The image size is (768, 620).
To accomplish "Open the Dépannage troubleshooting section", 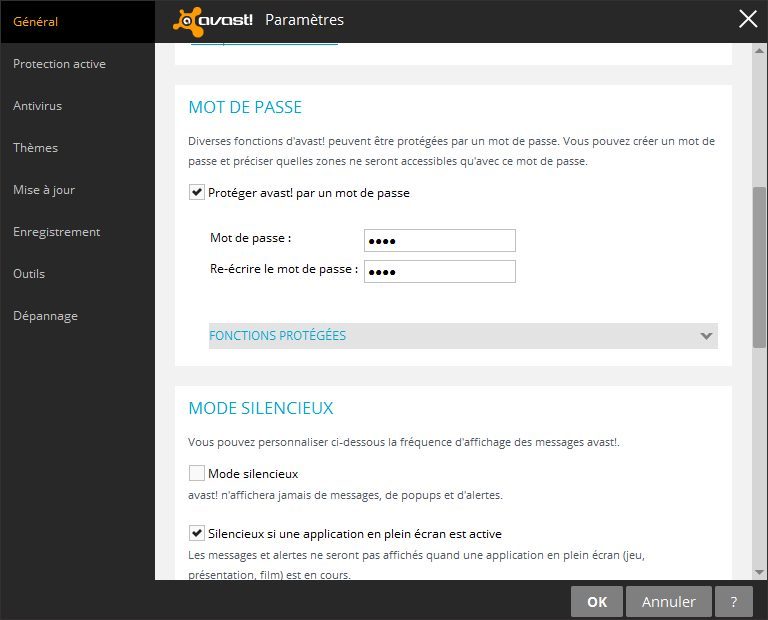I will (x=45, y=316).
